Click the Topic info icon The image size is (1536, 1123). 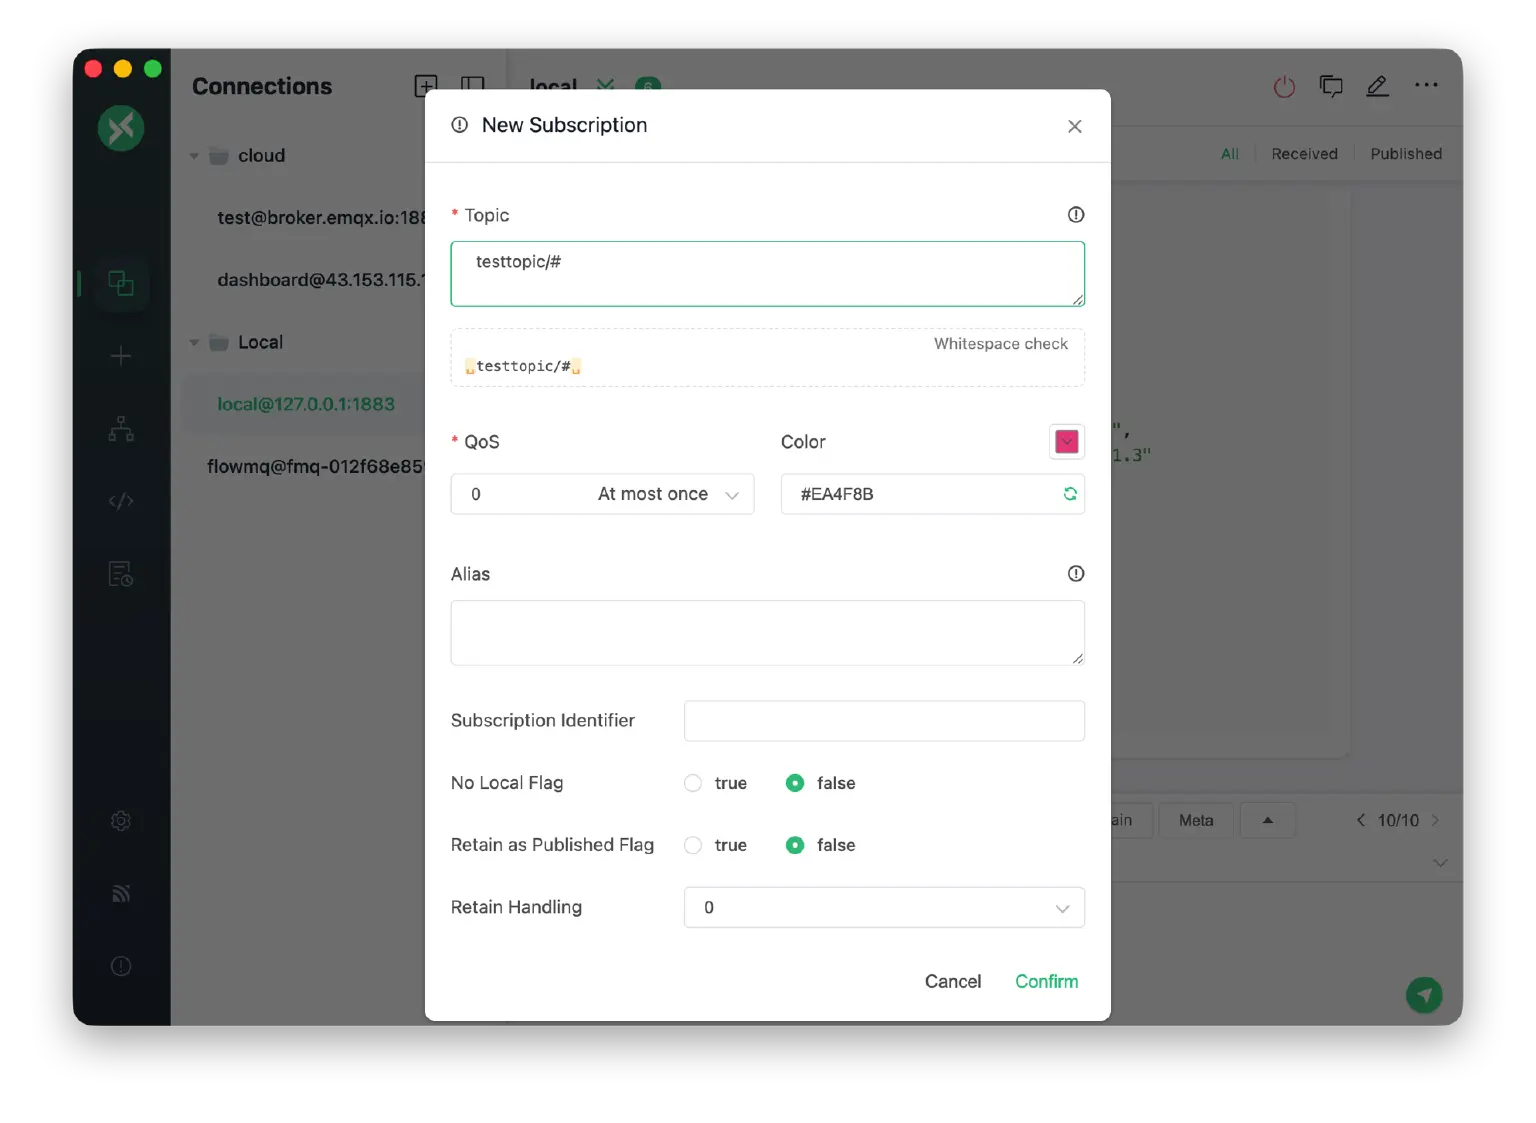point(1076,215)
